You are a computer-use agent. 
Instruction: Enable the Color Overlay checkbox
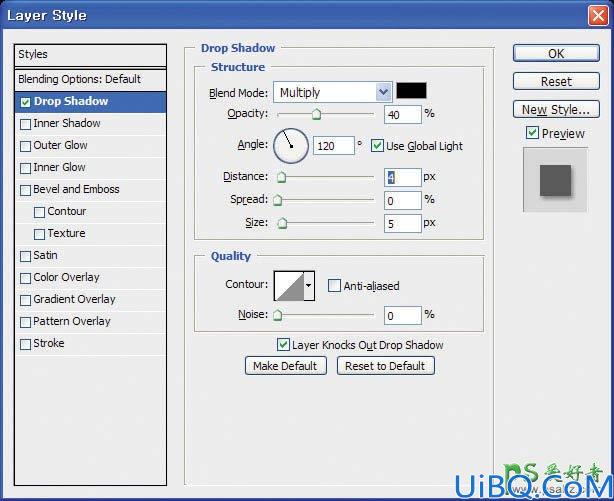[x=25, y=278]
